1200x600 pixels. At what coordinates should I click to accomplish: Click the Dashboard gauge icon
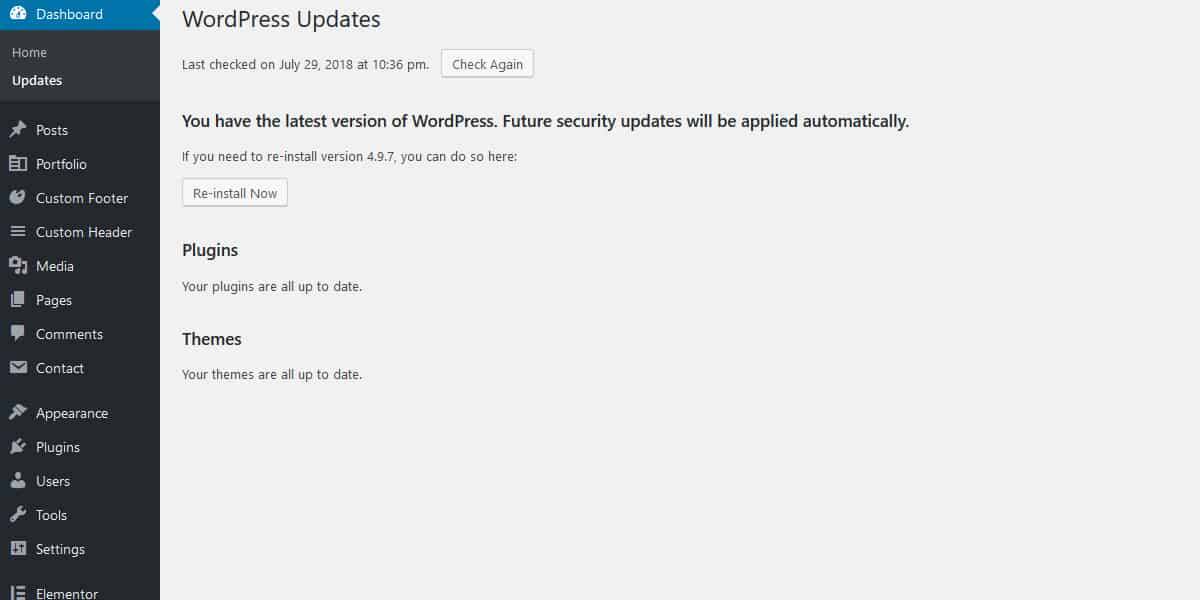pos(18,14)
